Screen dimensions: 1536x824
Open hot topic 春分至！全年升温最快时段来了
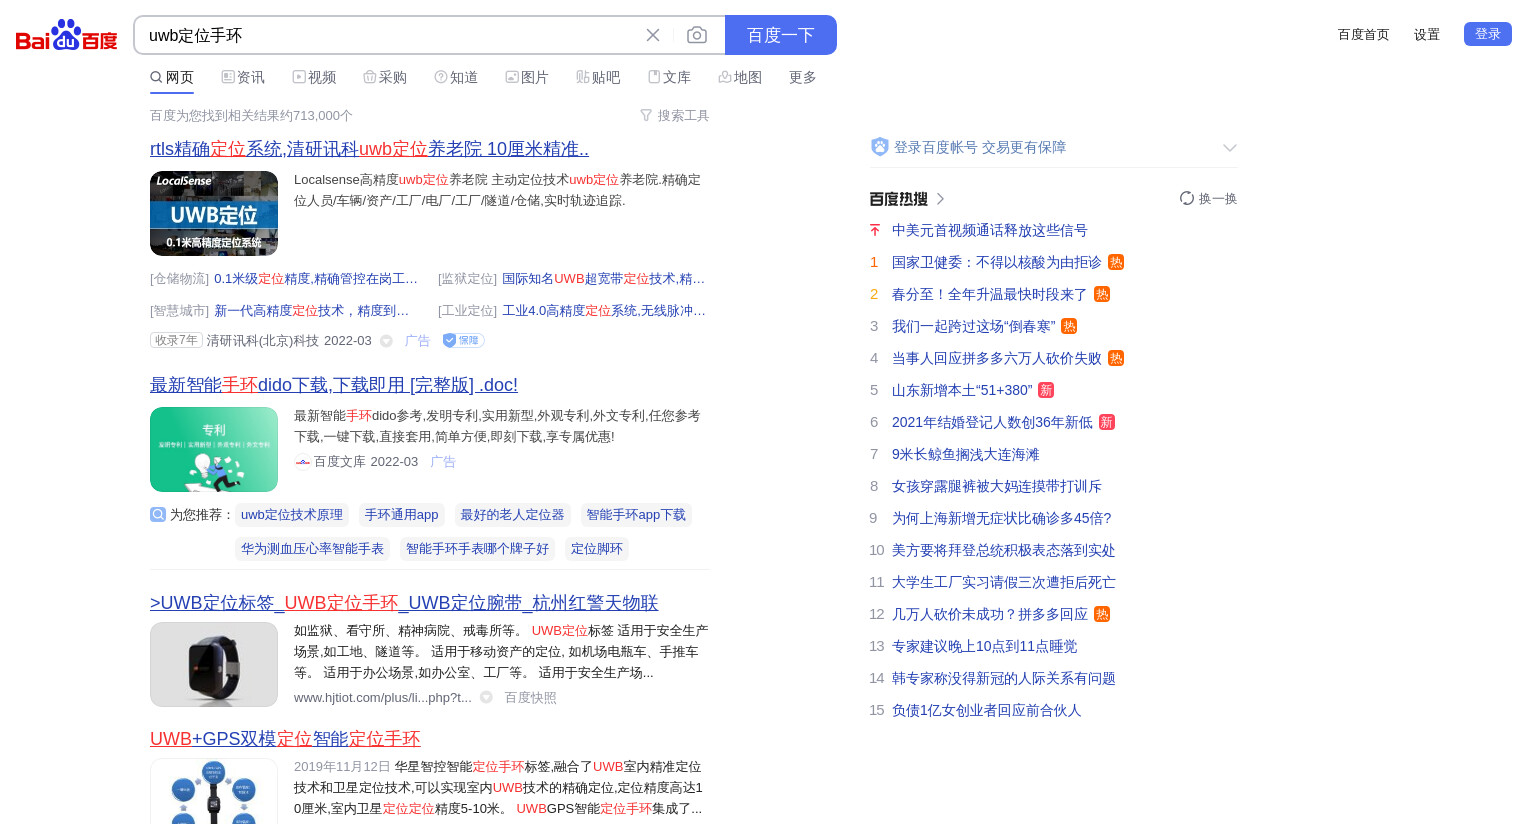point(990,295)
